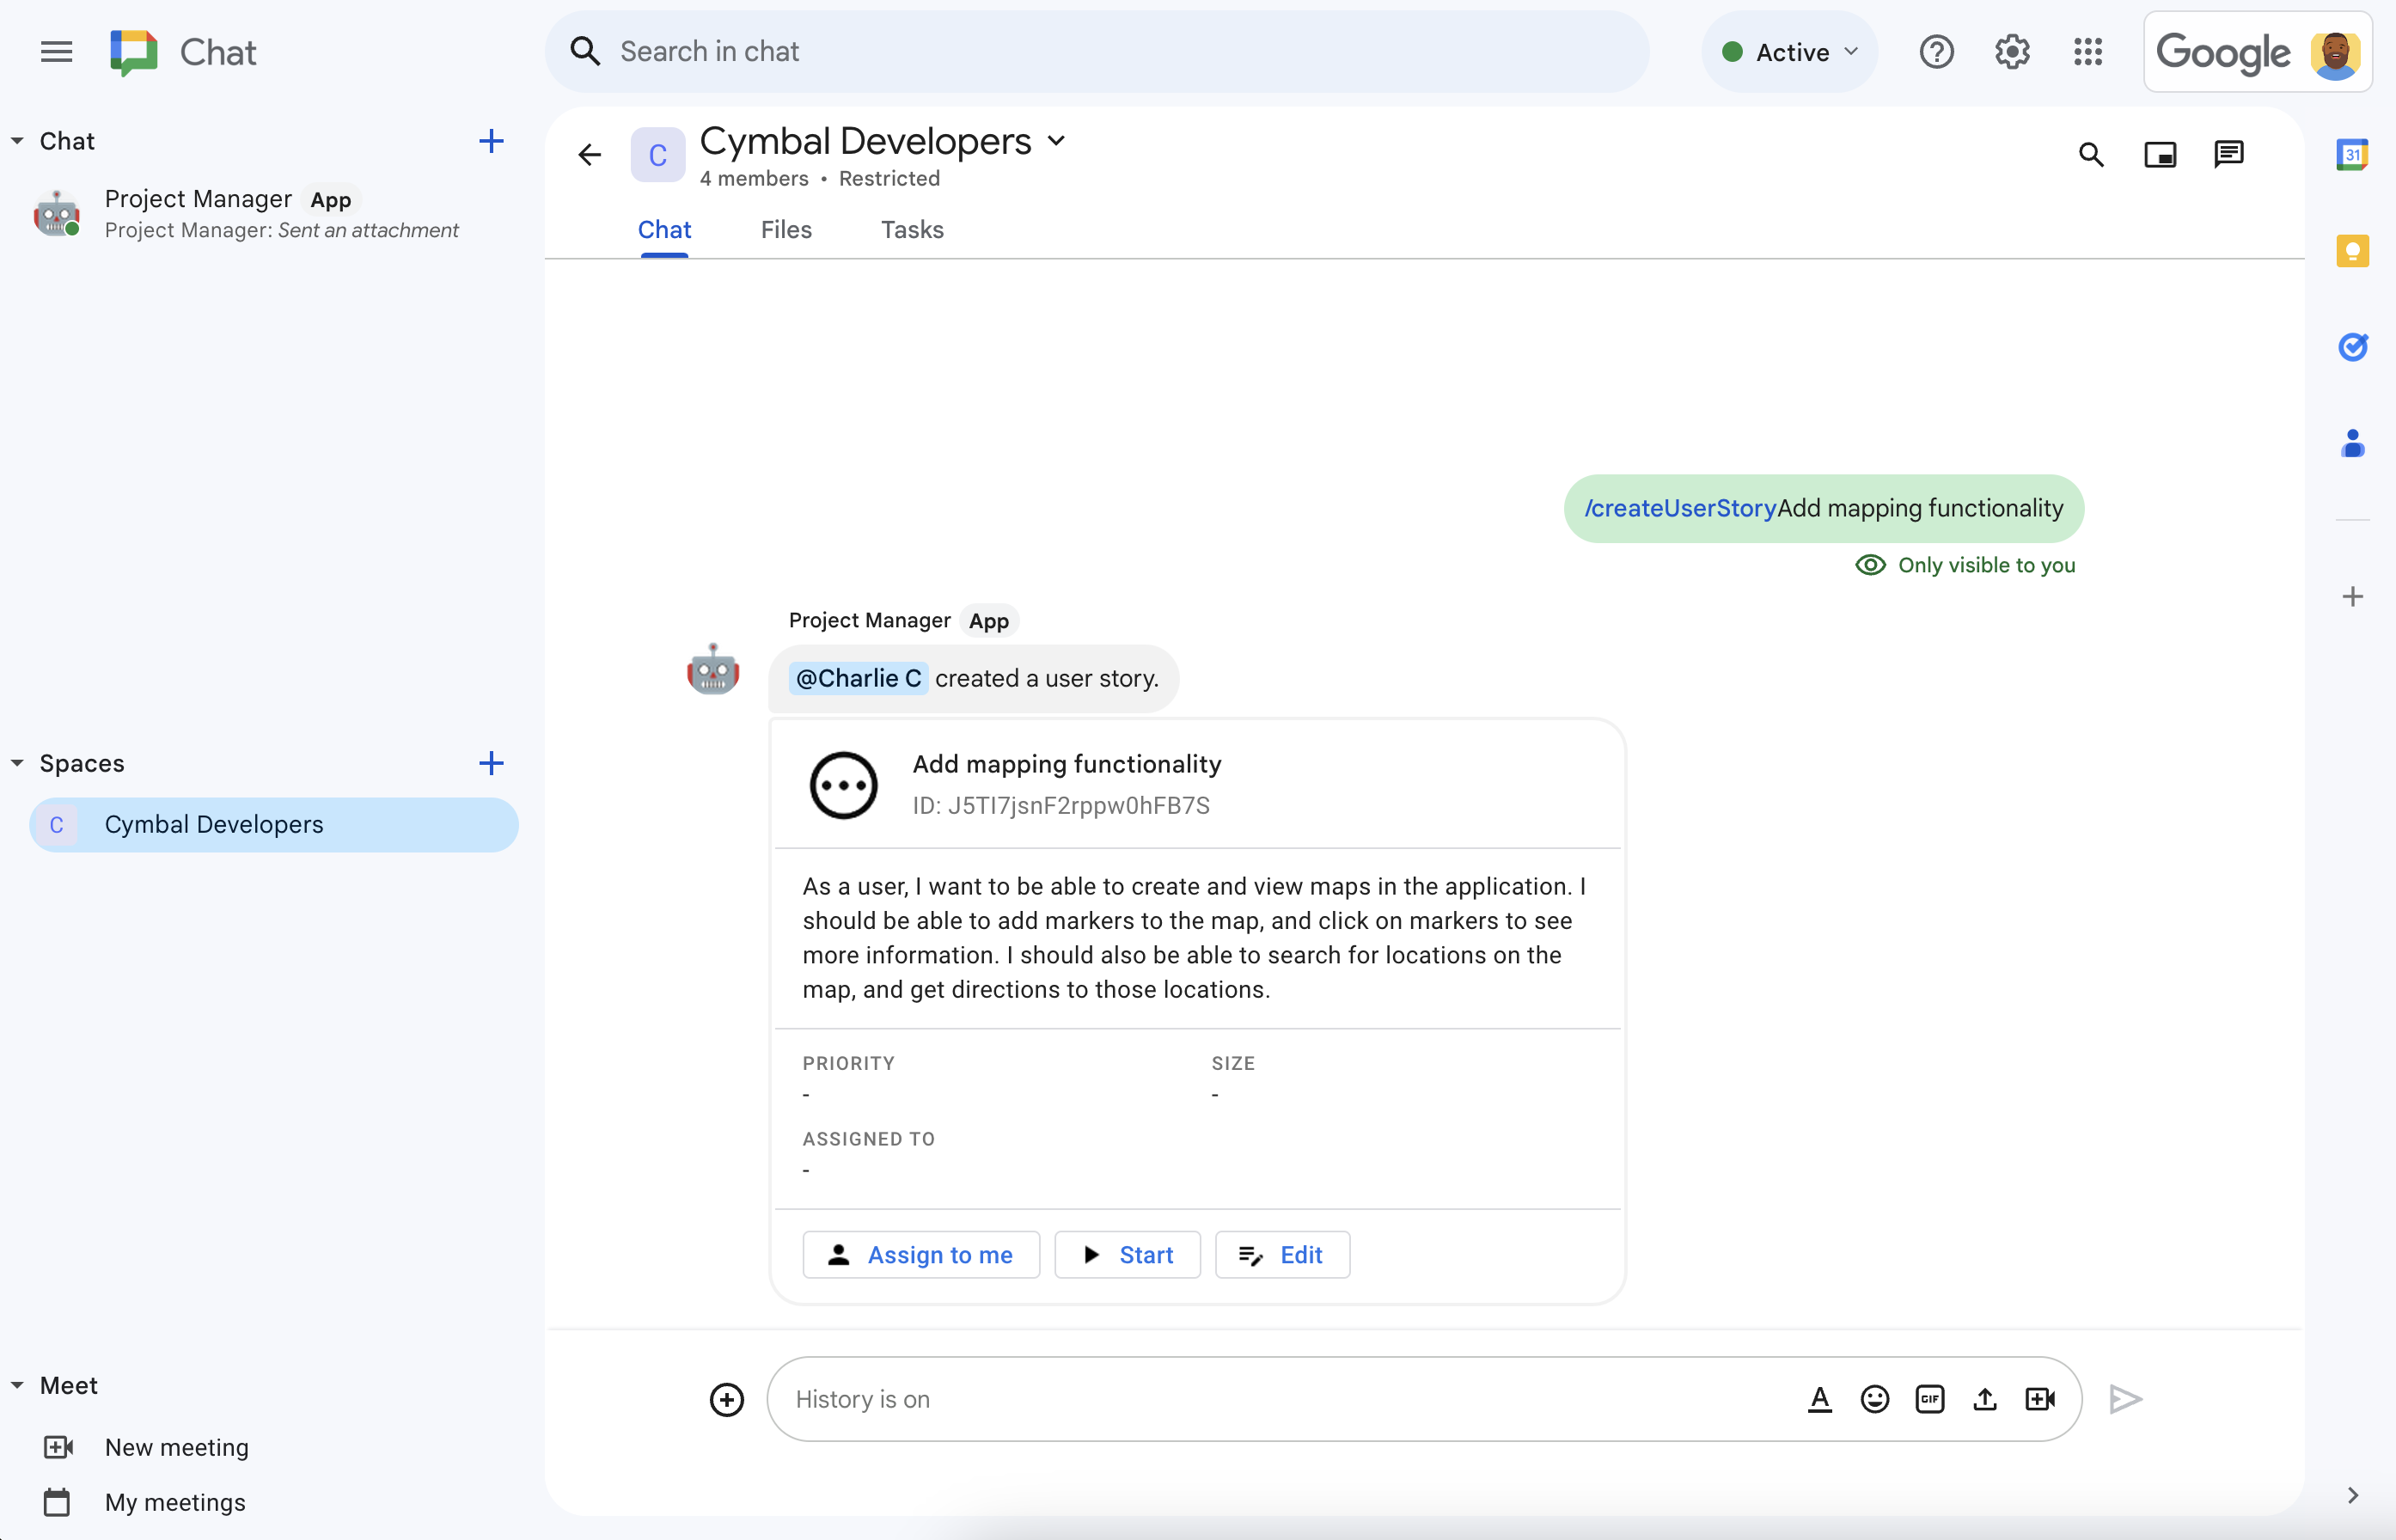Open Google Apps grid icon
This screenshot has width=2396, height=1540.
point(2088,52)
